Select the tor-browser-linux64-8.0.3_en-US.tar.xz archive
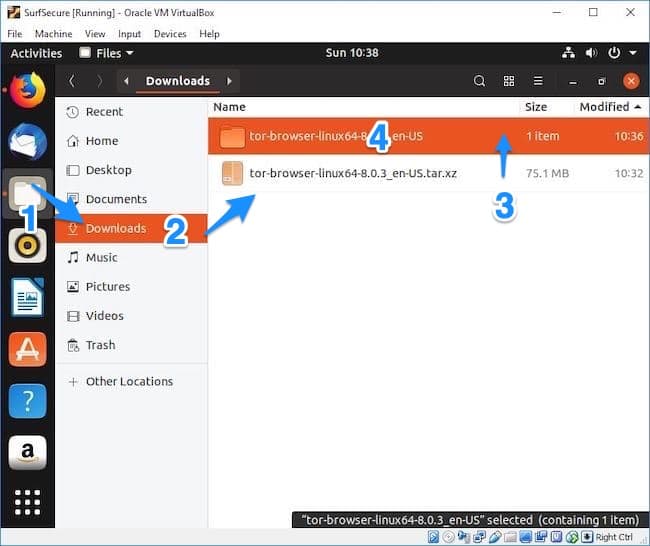650x546 pixels. [429, 173]
